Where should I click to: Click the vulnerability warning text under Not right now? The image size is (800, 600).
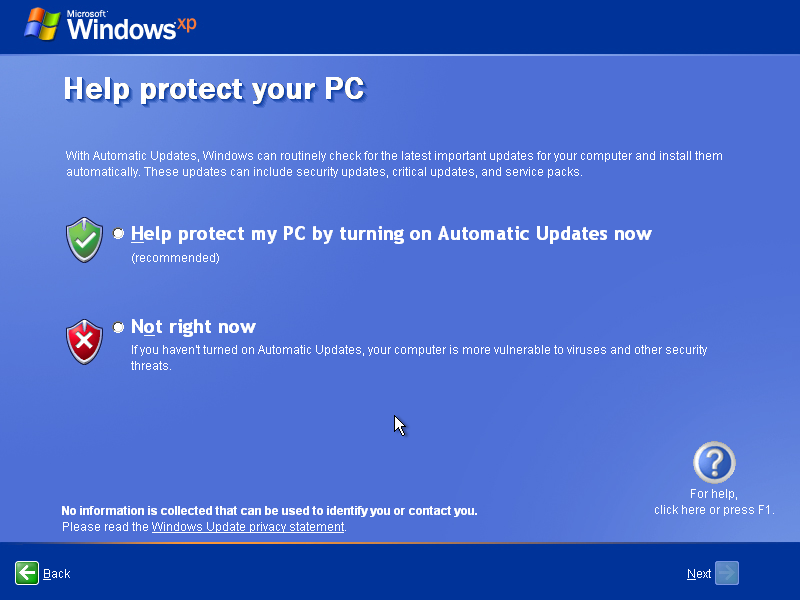(x=419, y=357)
